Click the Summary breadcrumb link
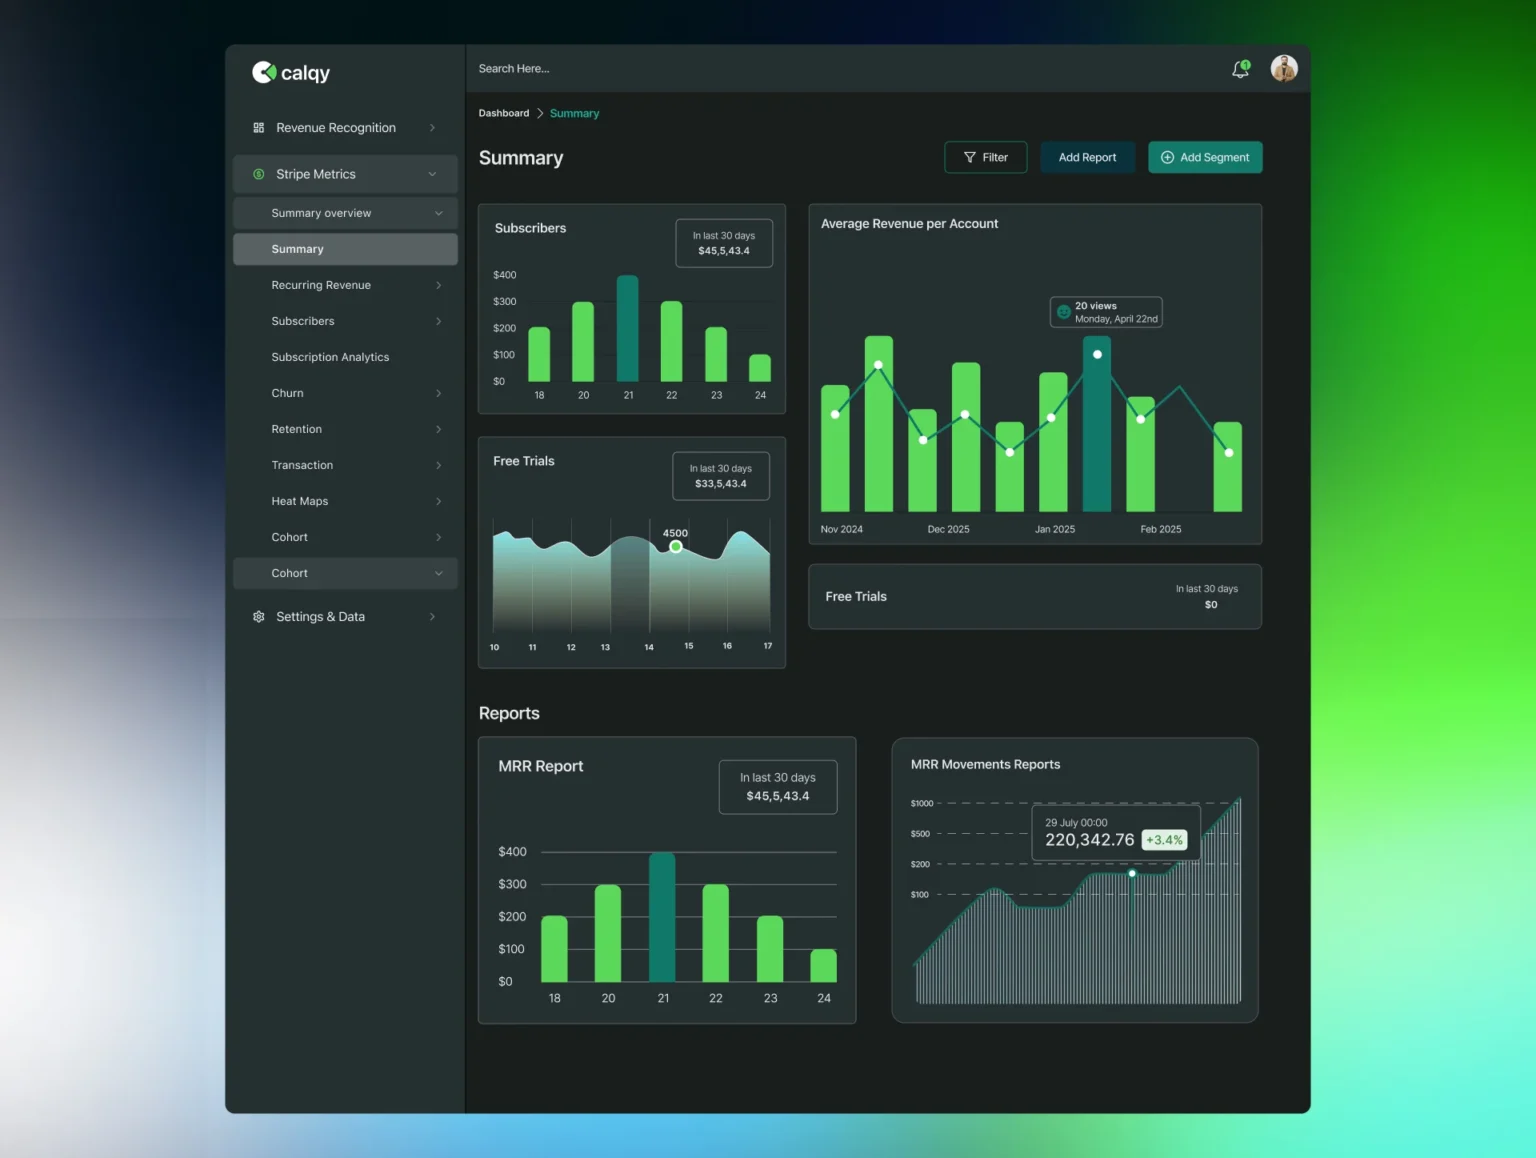 pos(574,114)
